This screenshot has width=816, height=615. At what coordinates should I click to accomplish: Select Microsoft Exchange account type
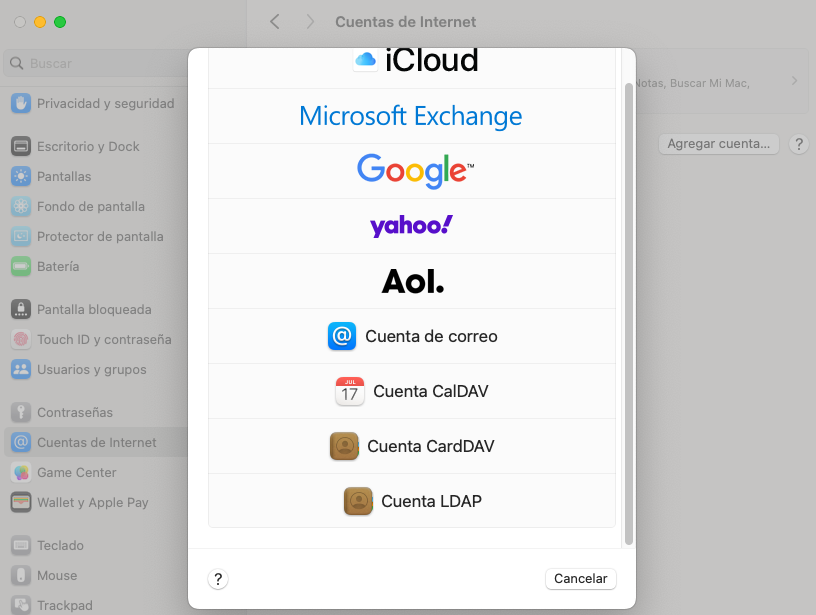(411, 116)
